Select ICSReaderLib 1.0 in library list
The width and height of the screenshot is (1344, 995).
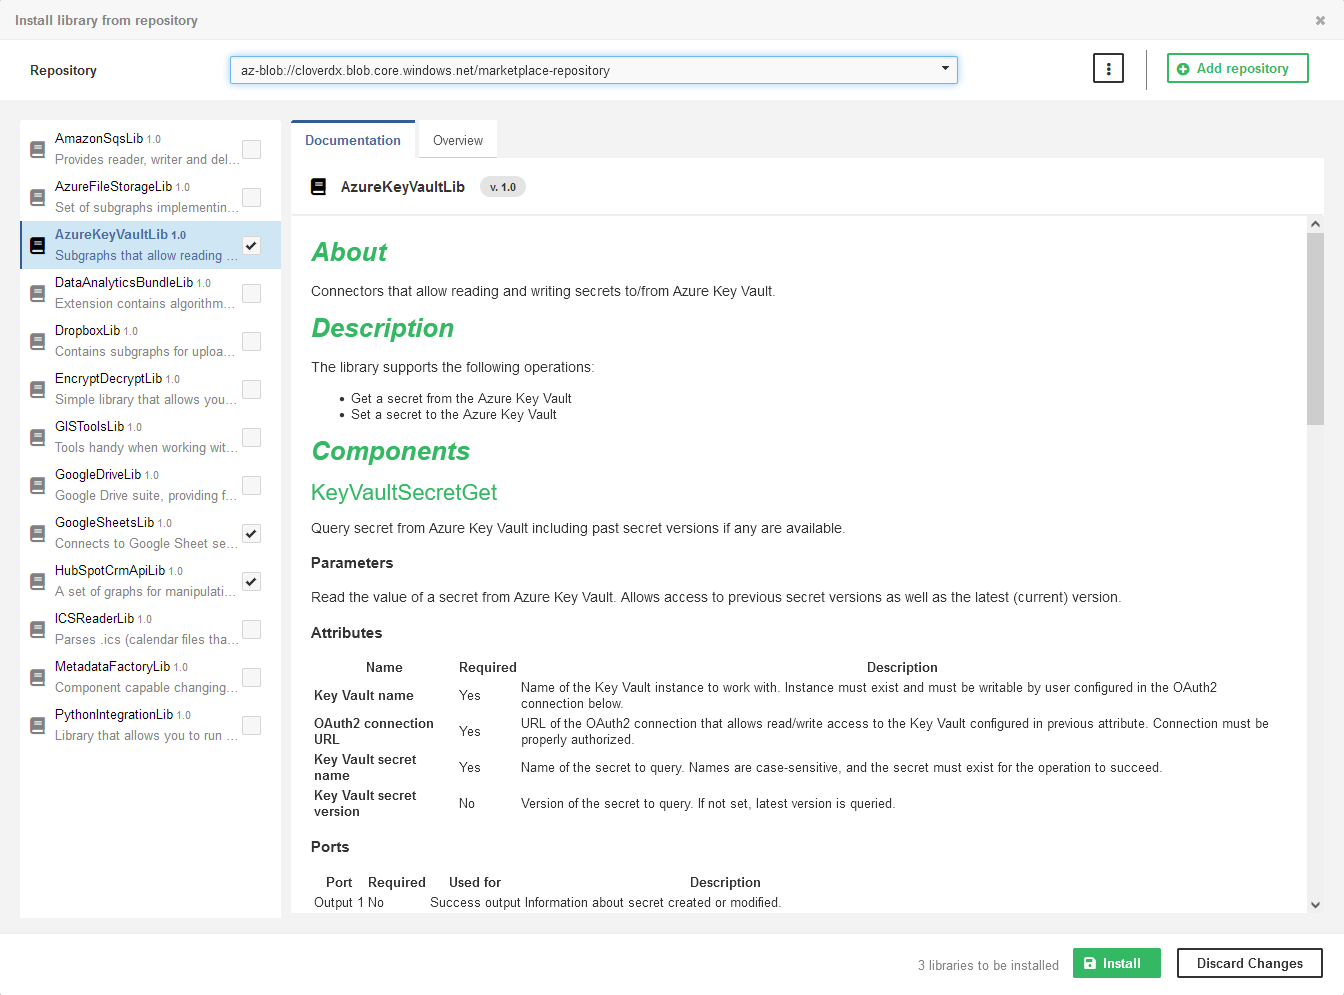click(150, 629)
